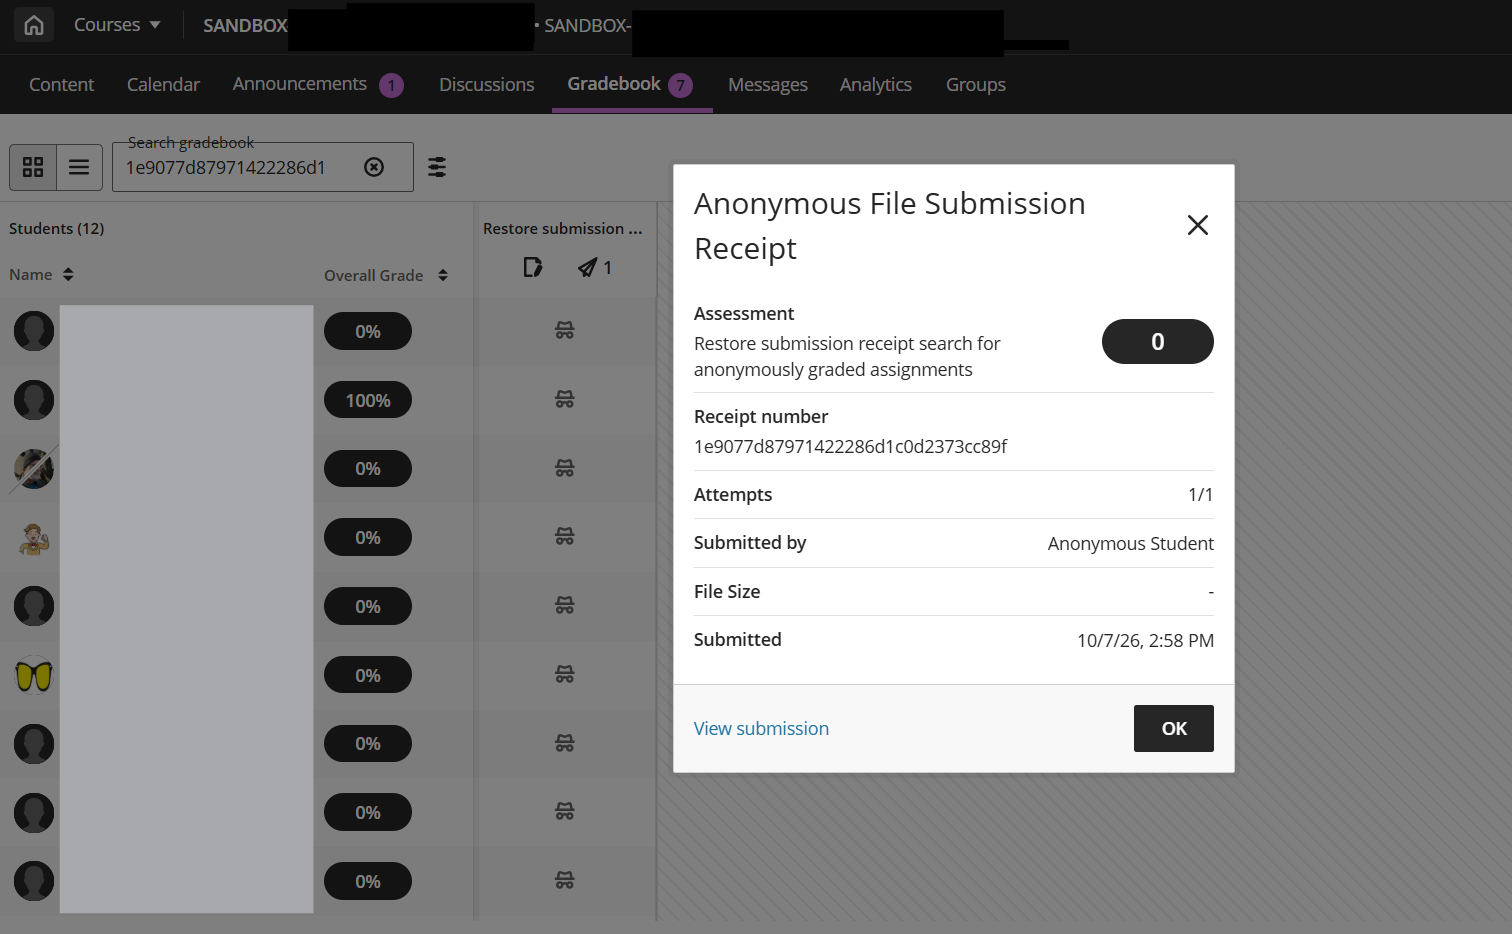Click the crossed-out student avatar

[34, 469]
